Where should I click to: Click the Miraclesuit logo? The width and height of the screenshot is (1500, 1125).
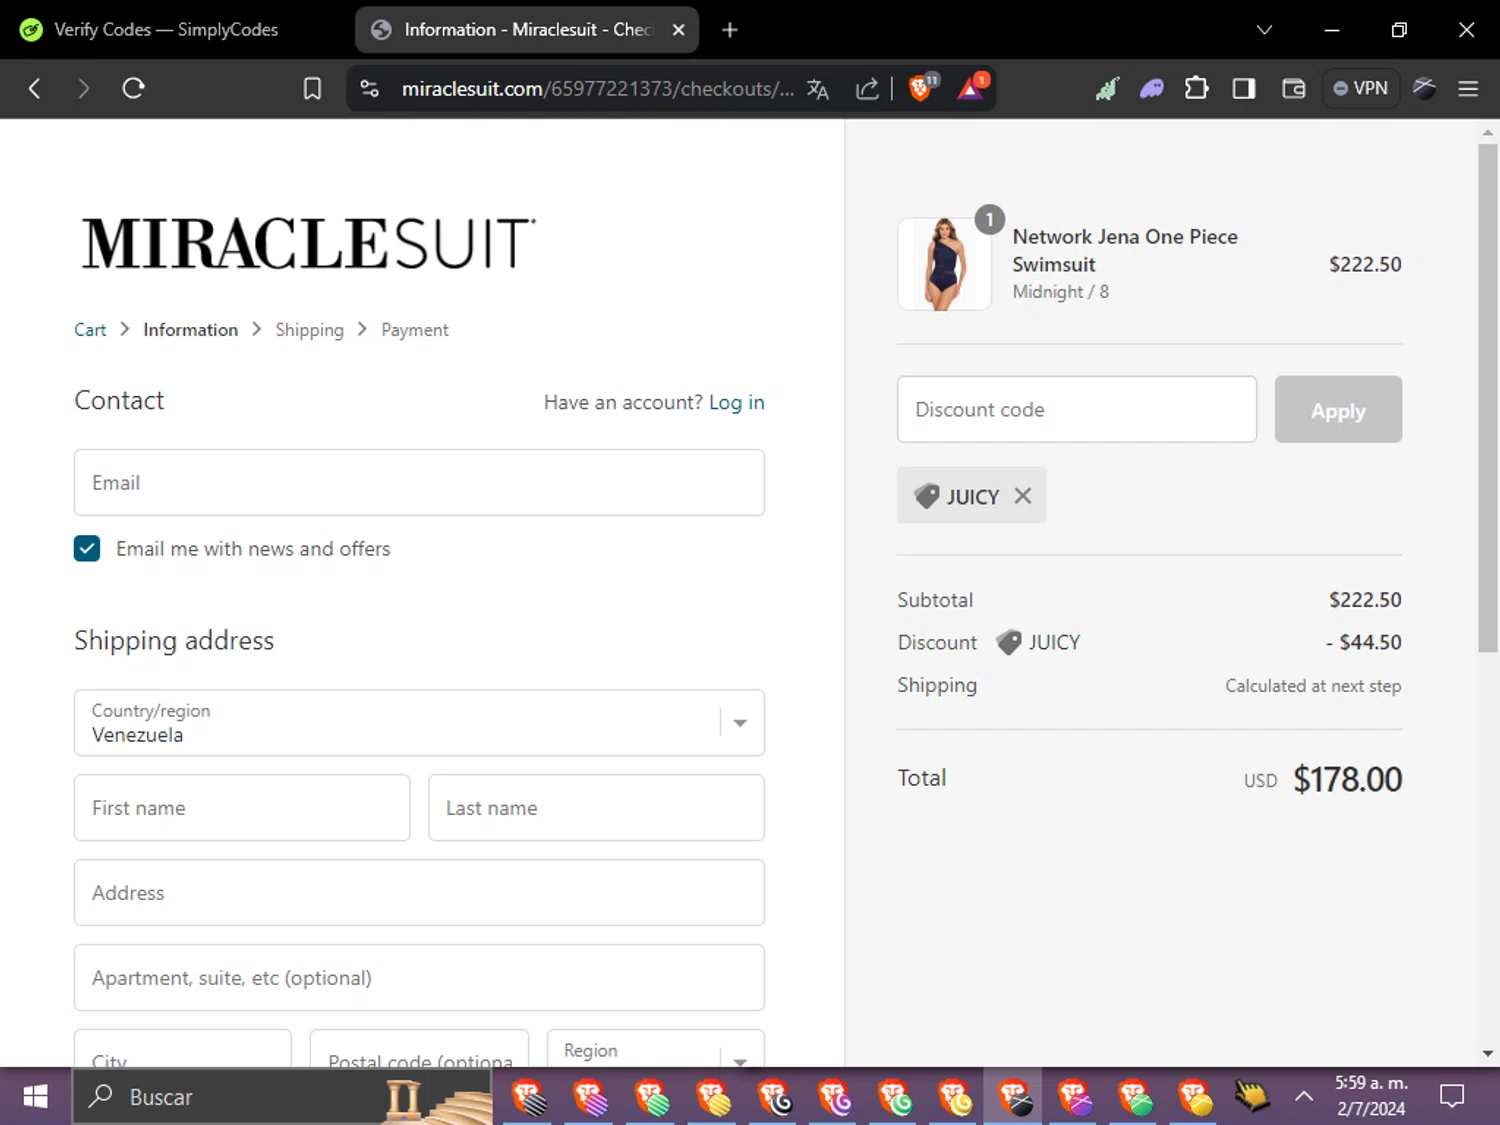[x=308, y=243]
